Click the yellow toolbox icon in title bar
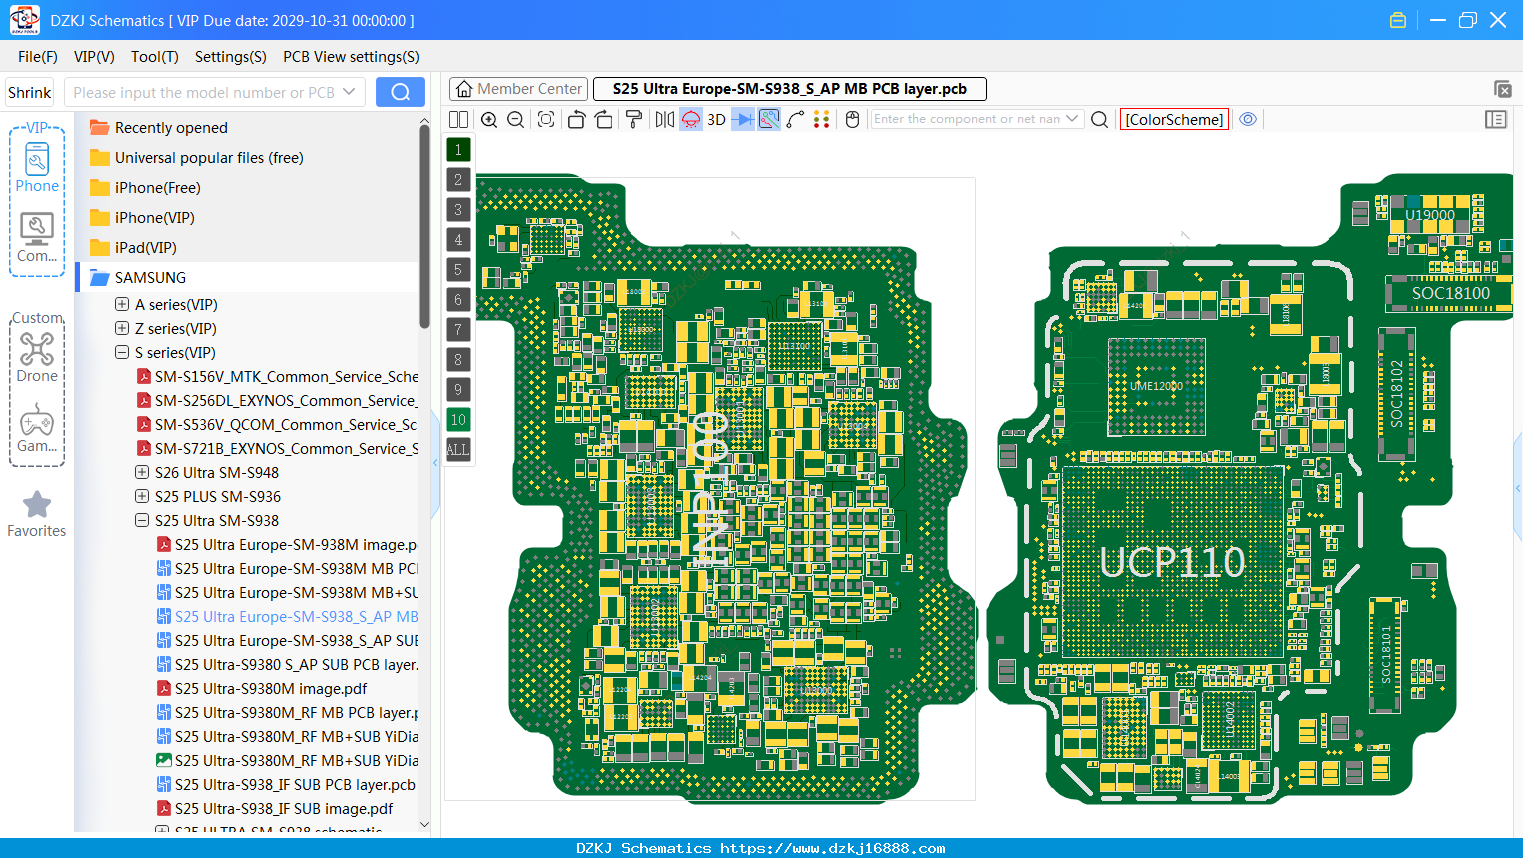Screen dimensions: 1523x858 tap(1398, 20)
